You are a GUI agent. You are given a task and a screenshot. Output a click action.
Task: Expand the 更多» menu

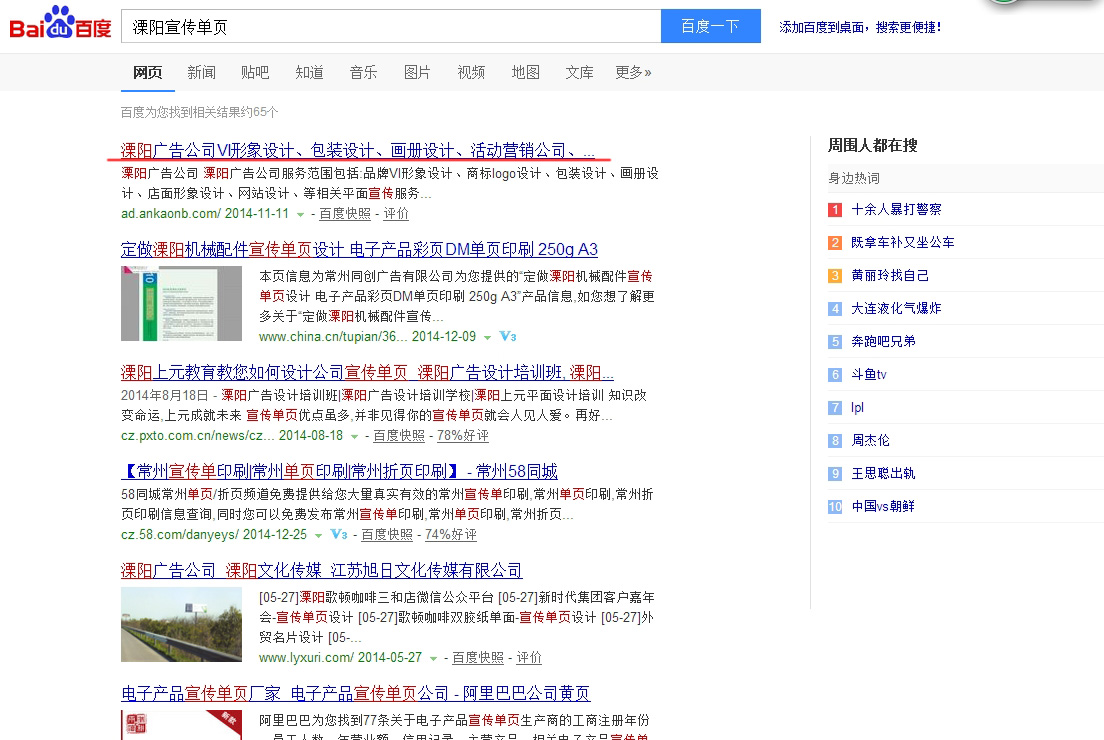pos(633,73)
